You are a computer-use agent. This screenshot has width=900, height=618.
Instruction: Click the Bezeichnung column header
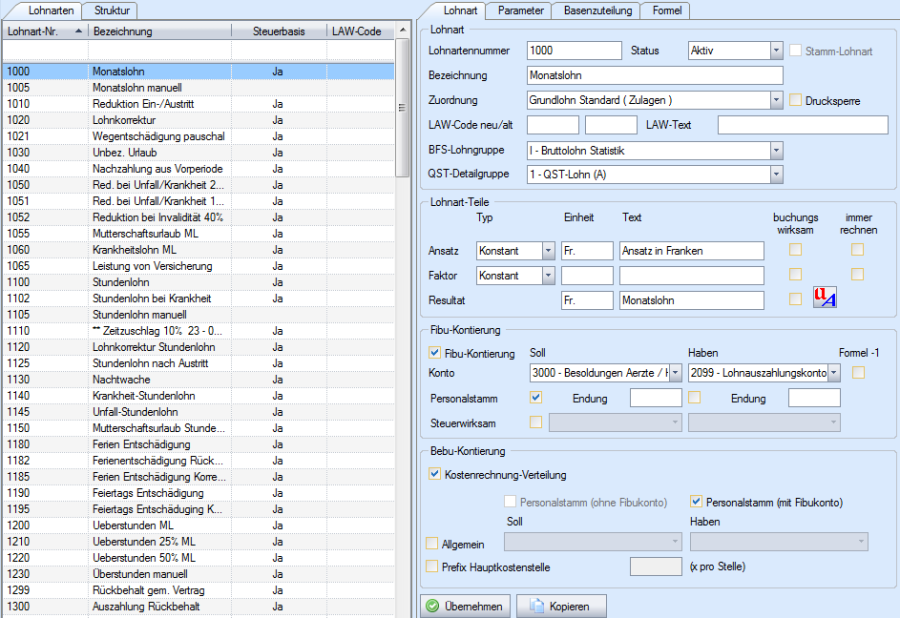(160, 32)
